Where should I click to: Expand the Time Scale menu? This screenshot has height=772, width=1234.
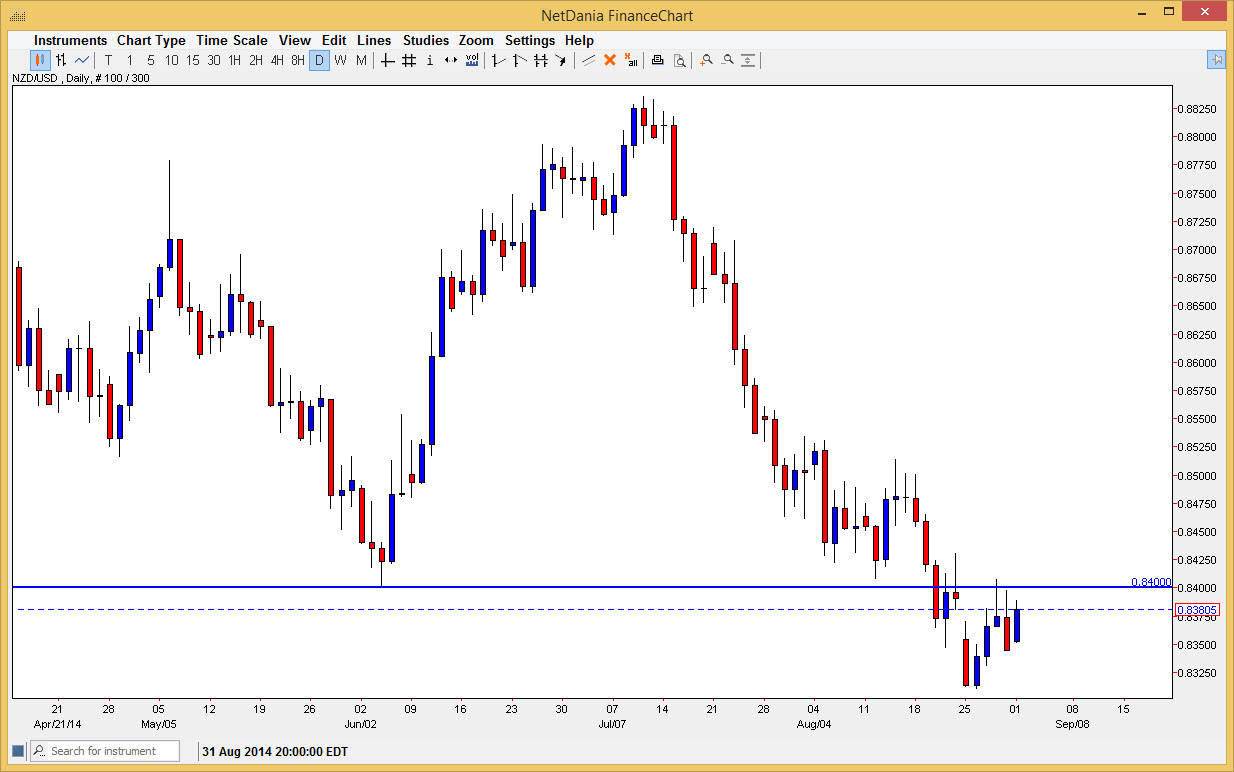[231, 40]
